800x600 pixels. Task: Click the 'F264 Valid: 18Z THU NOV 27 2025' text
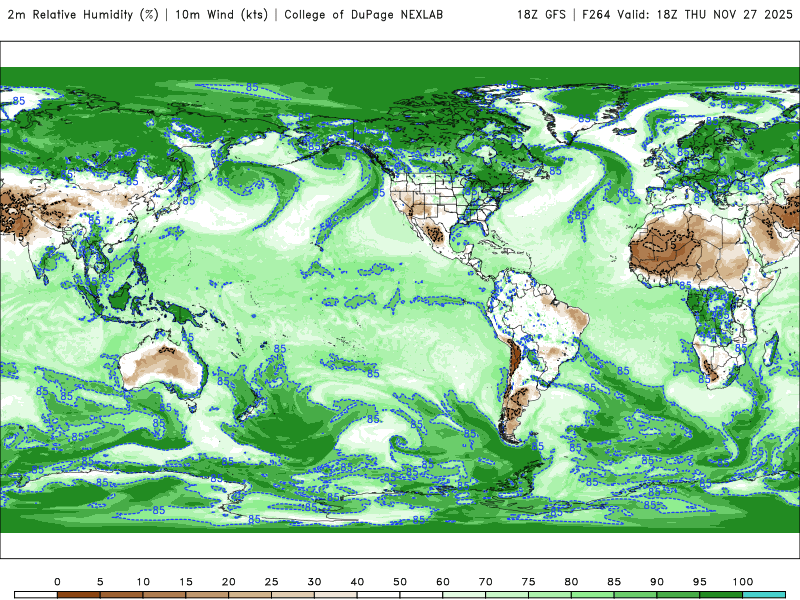point(687,15)
